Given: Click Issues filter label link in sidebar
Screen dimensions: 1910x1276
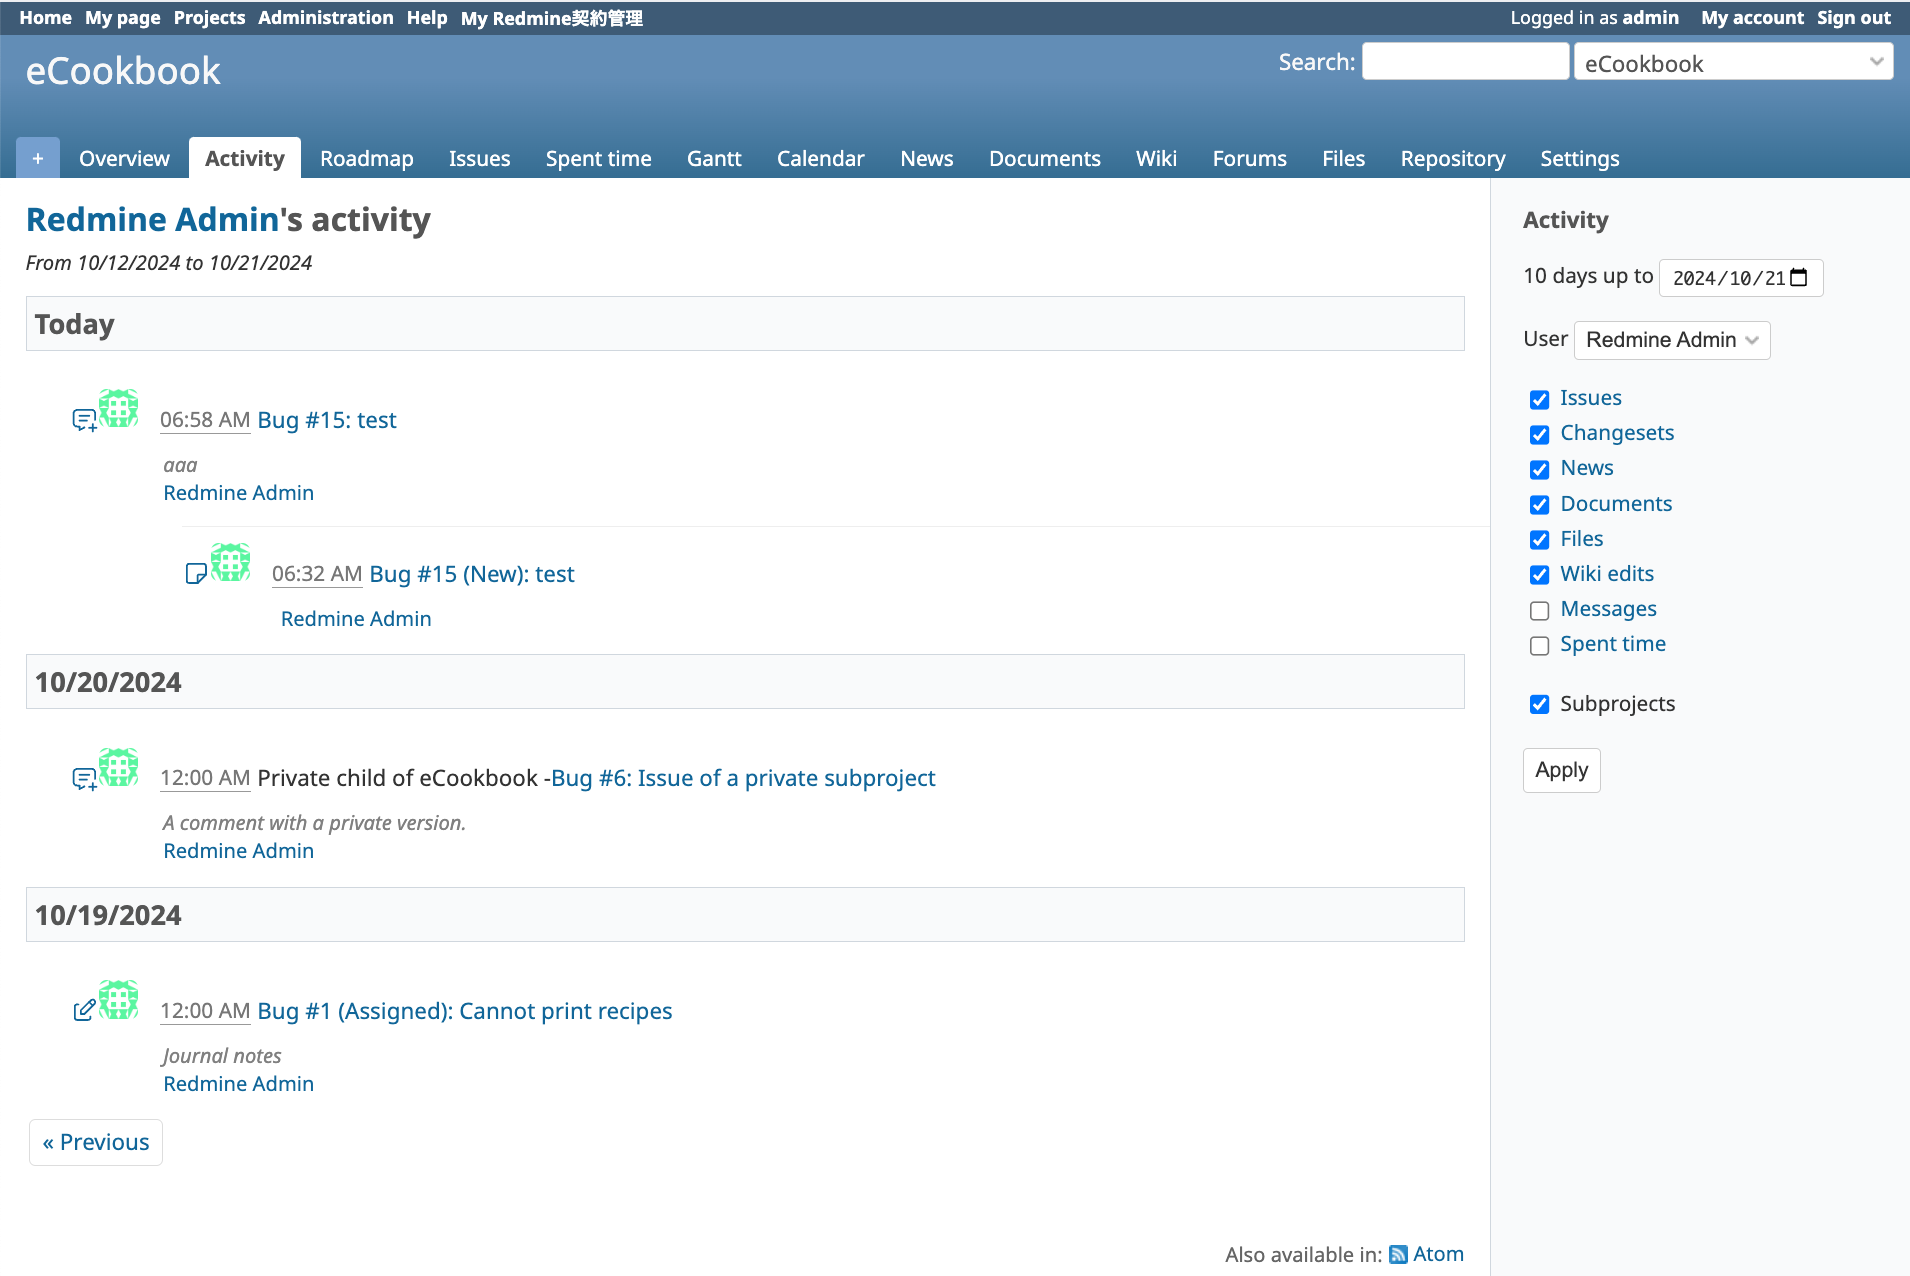Looking at the screenshot, I should pyautogui.click(x=1591, y=398).
